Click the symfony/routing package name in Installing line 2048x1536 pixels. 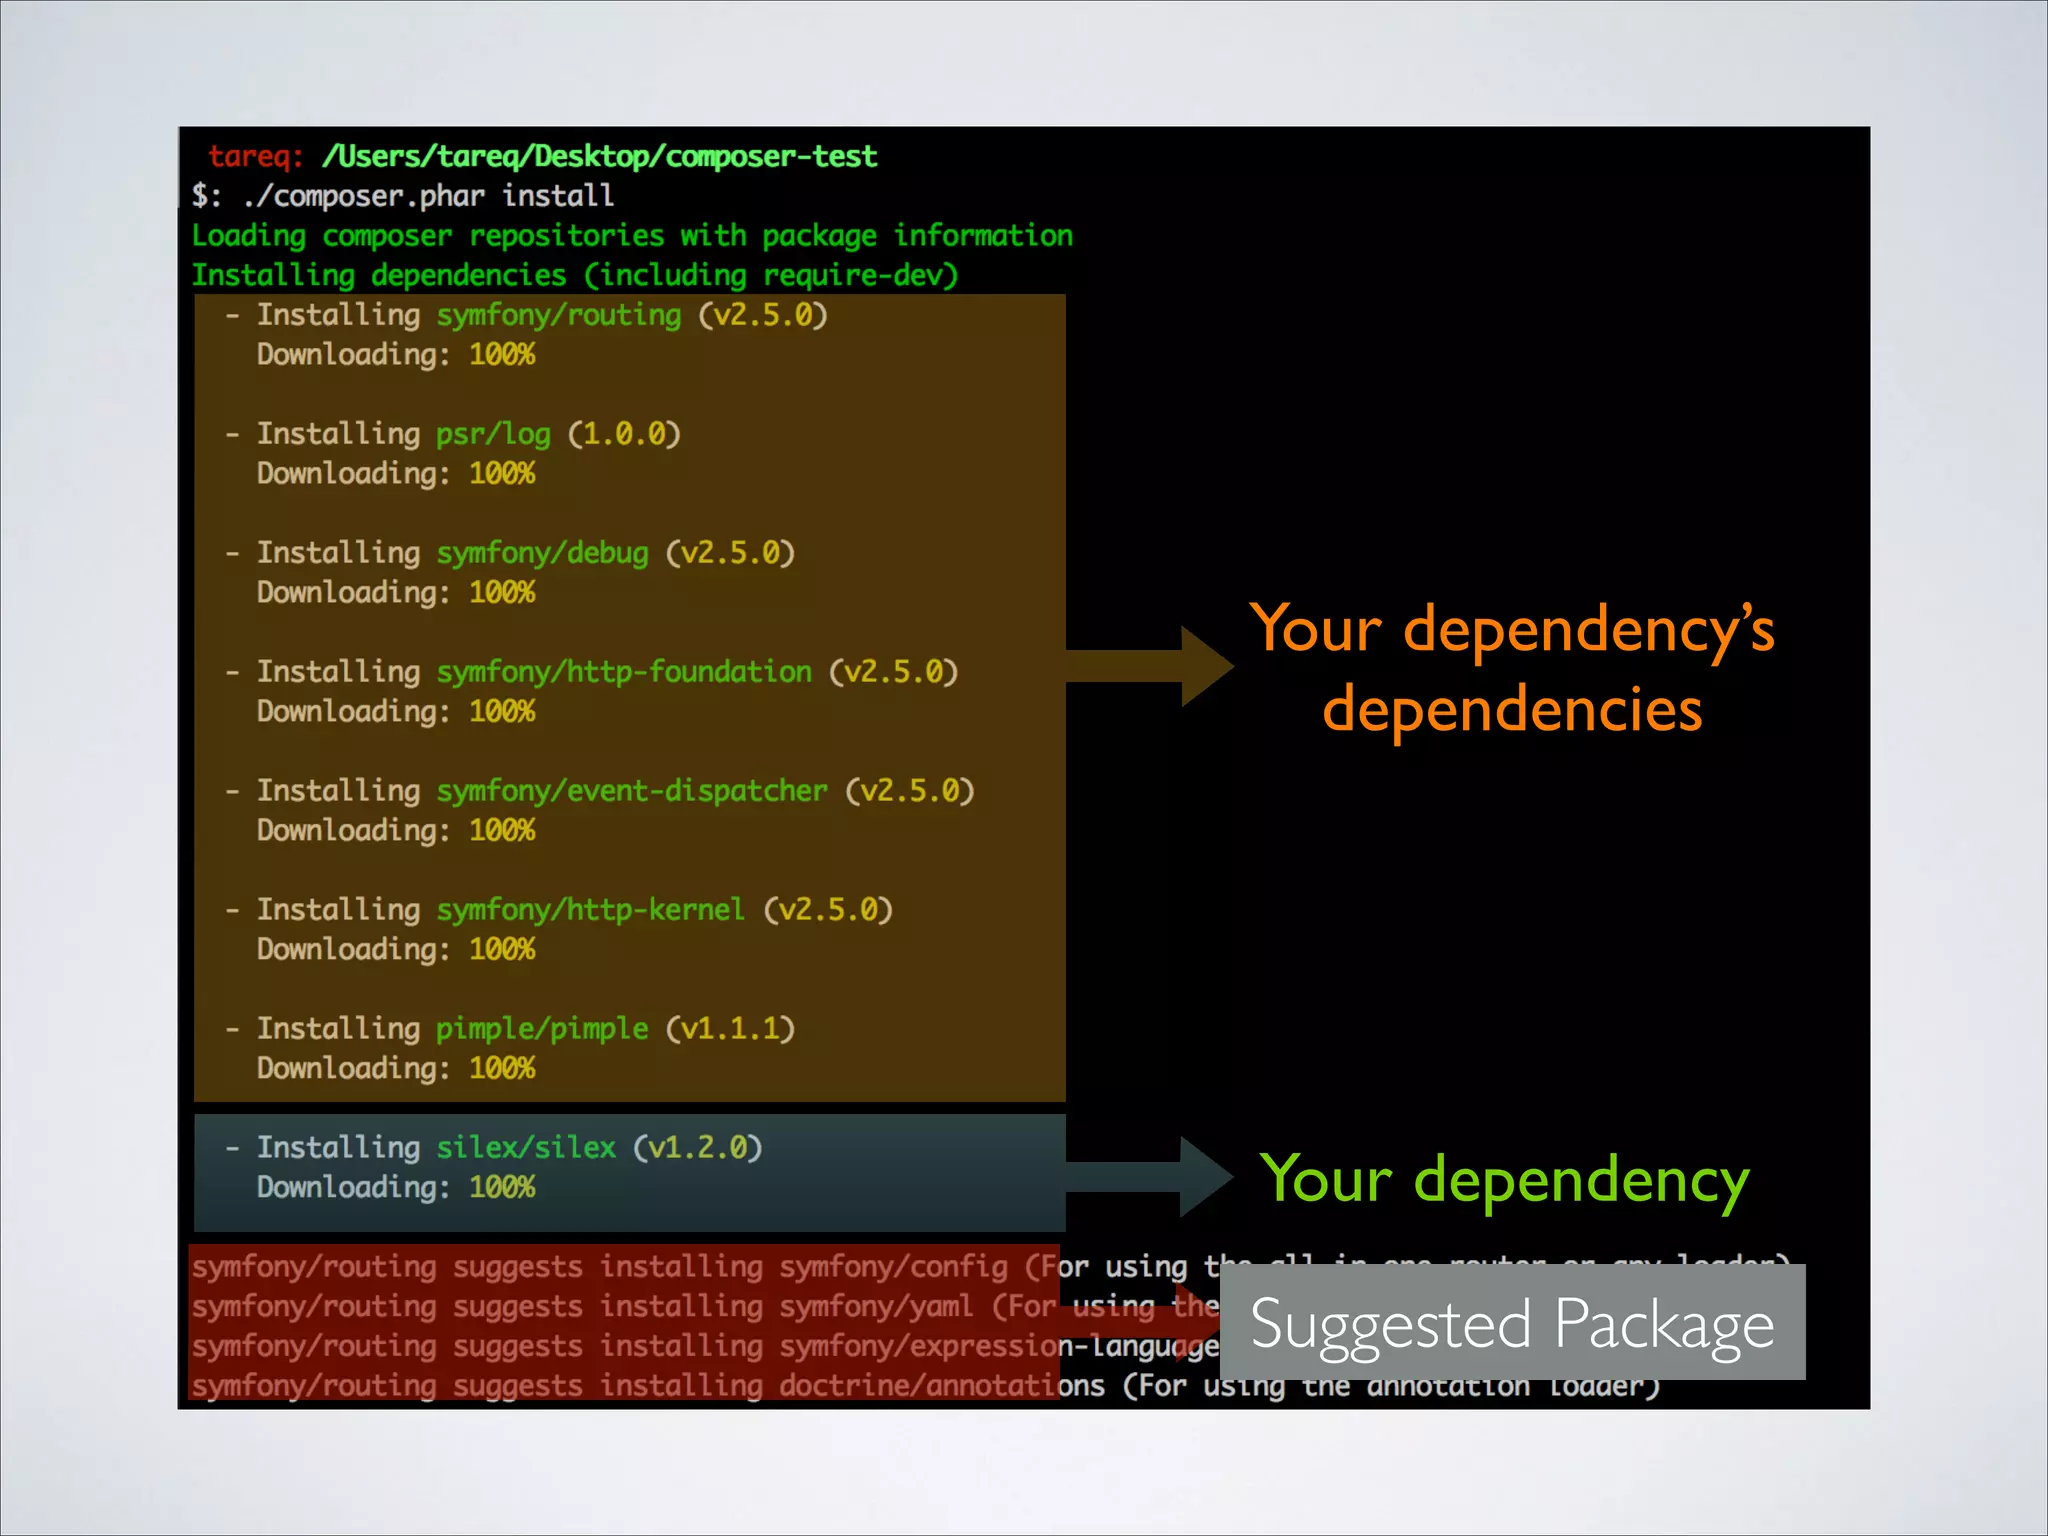click(559, 315)
